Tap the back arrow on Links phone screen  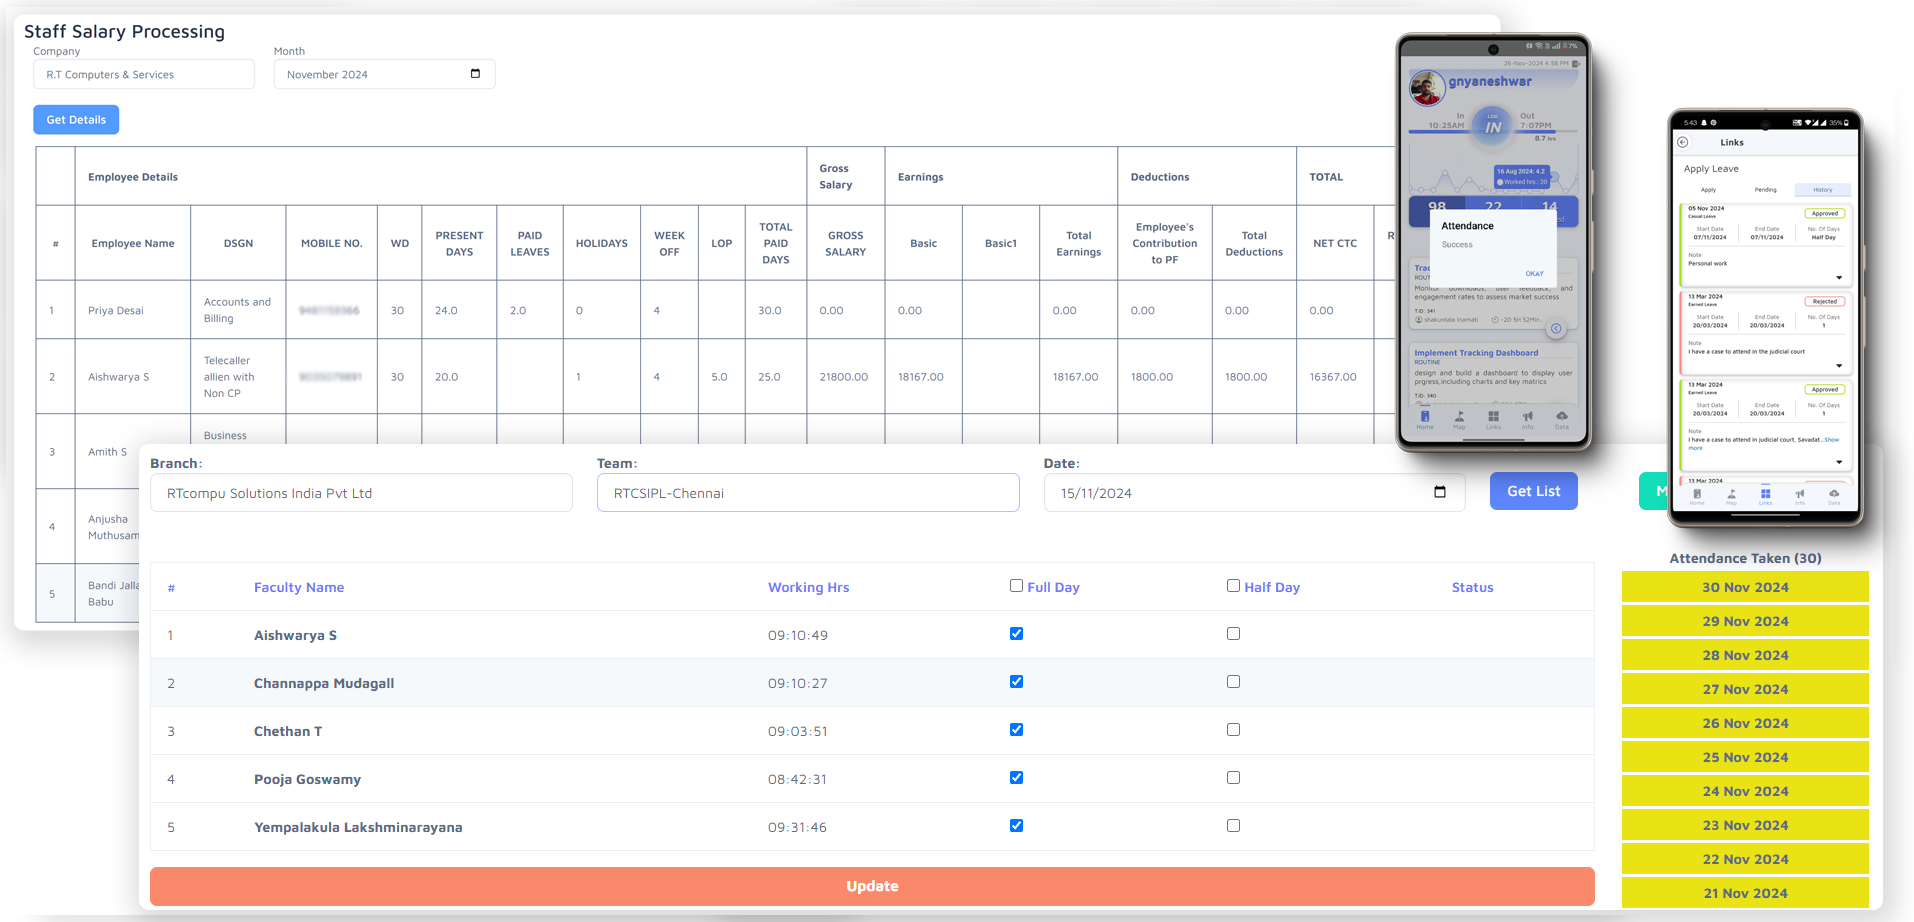coord(1683,142)
